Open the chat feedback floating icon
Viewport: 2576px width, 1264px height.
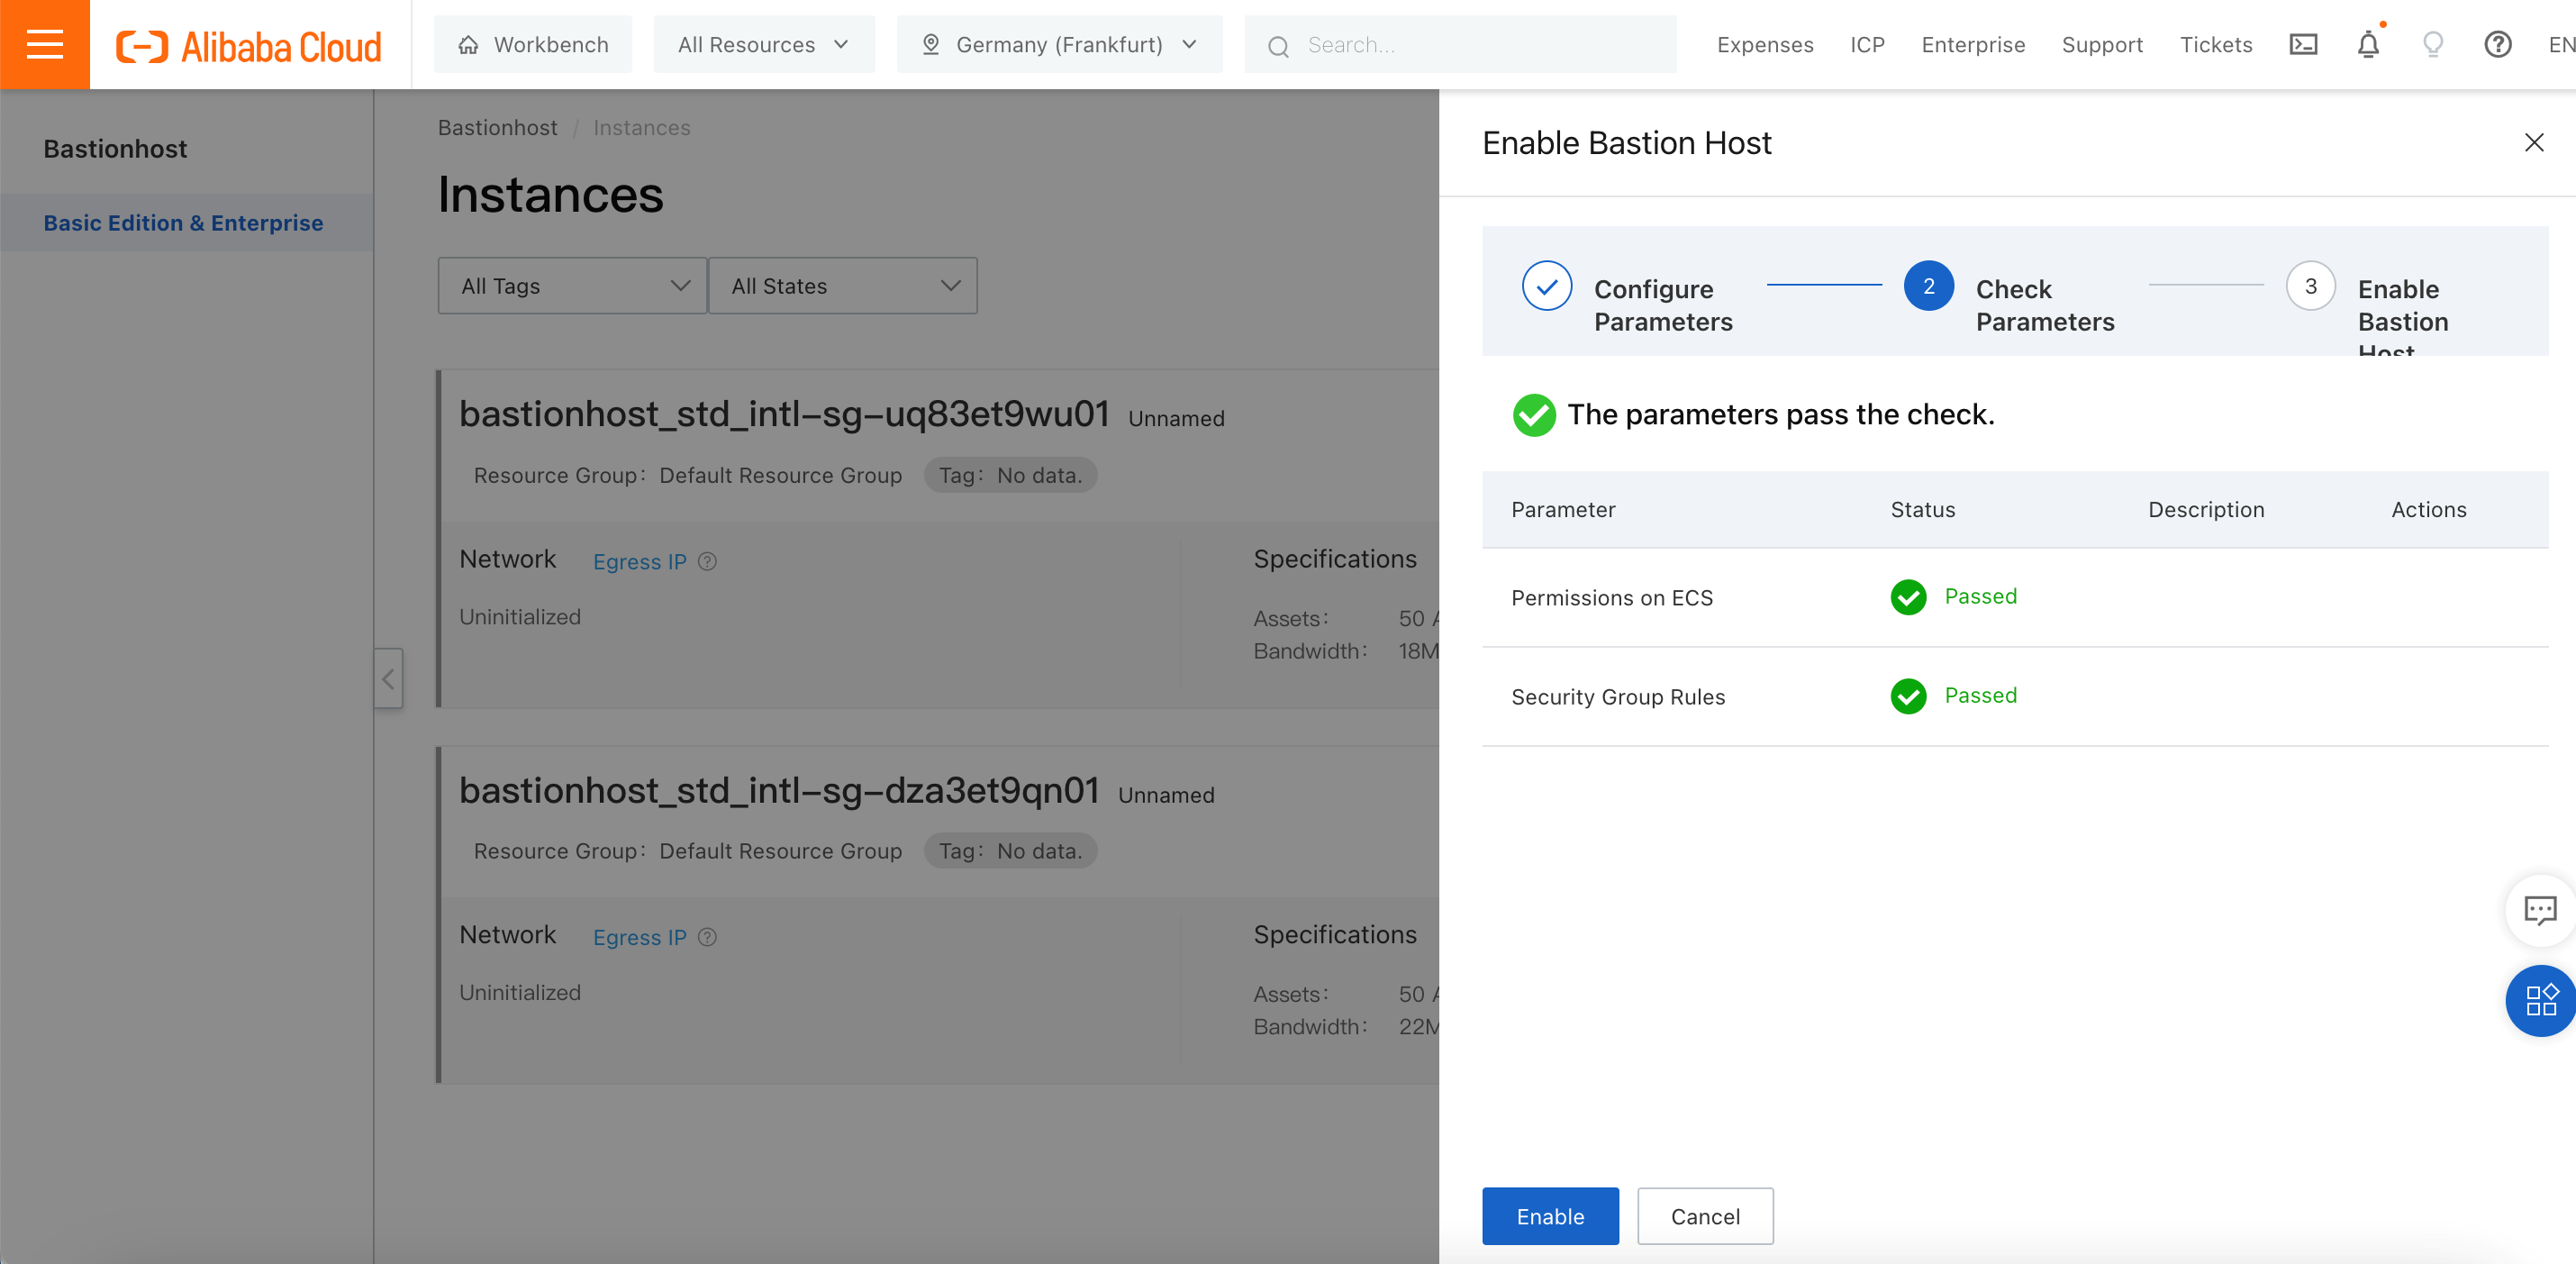coord(2540,910)
